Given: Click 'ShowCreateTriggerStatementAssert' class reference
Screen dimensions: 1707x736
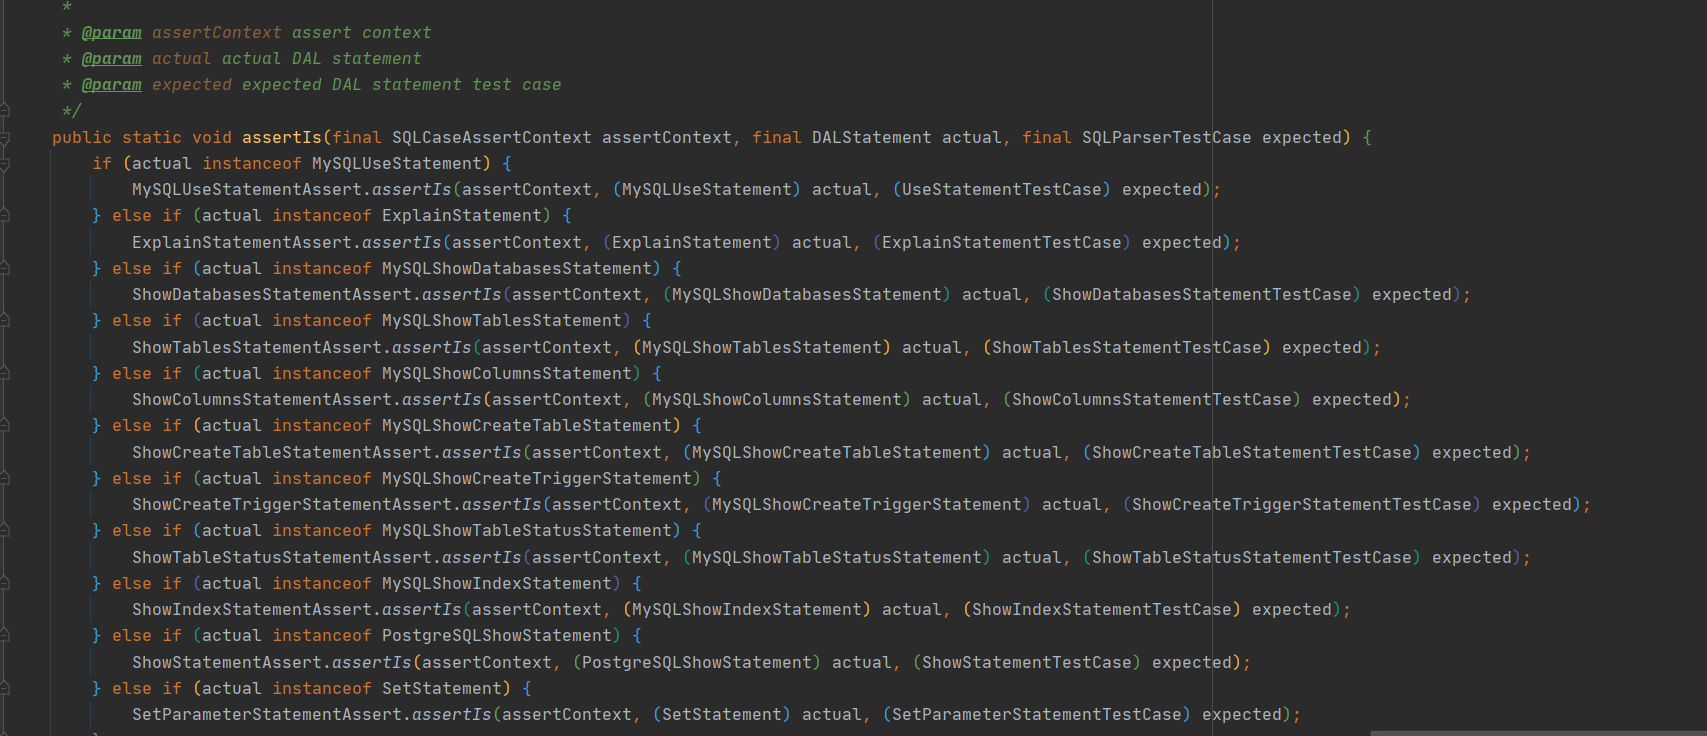Looking at the screenshot, I should pyautogui.click(x=292, y=505).
